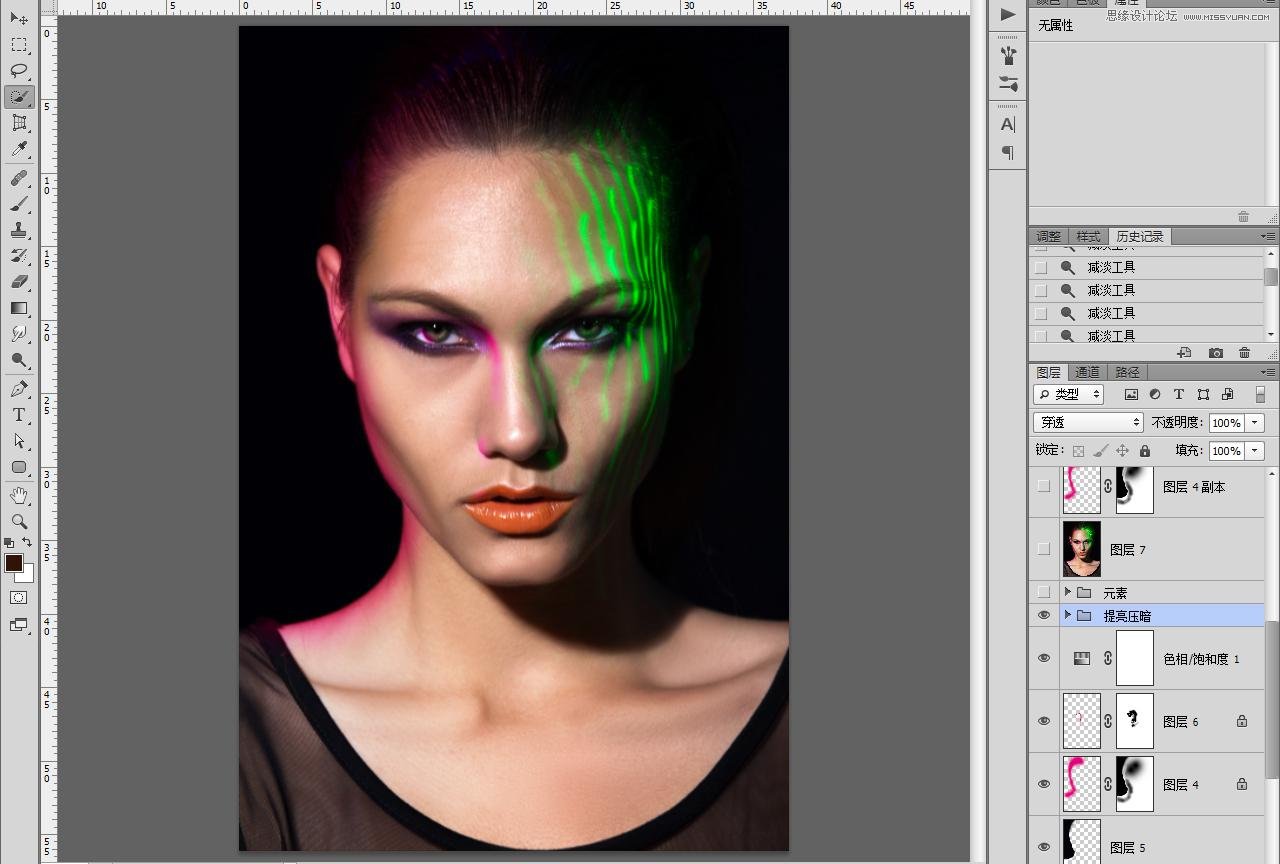The image size is (1280, 864).
Task: Select the Eyedropper tool
Action: coord(19,149)
